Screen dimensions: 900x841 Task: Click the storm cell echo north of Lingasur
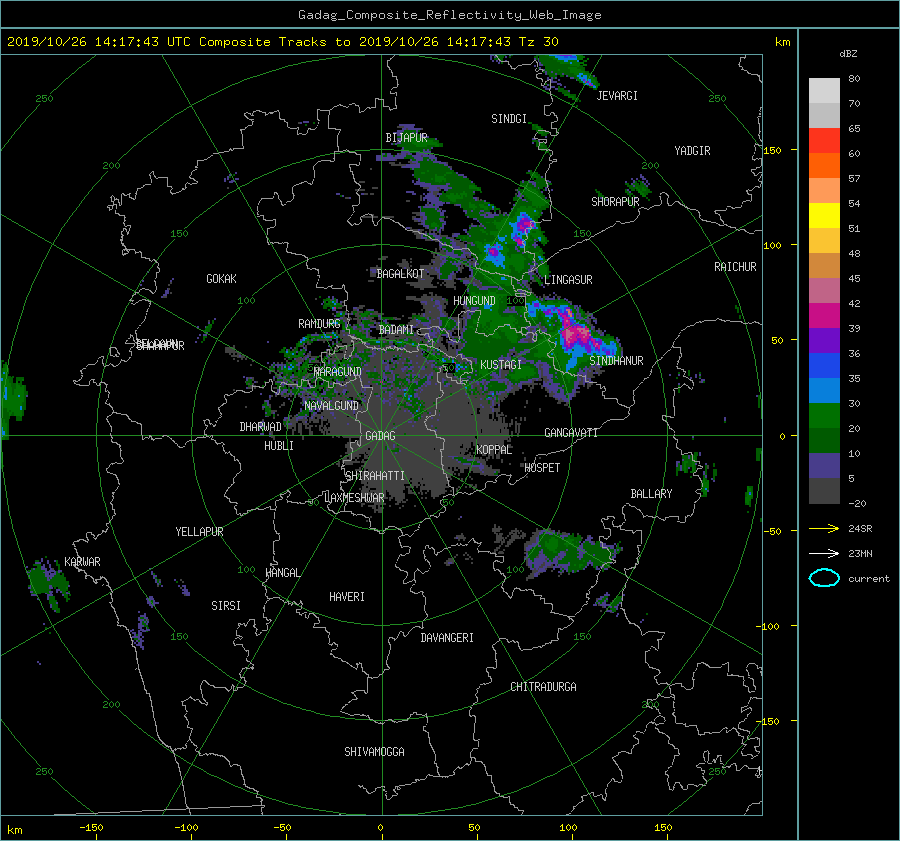pyautogui.click(x=523, y=225)
